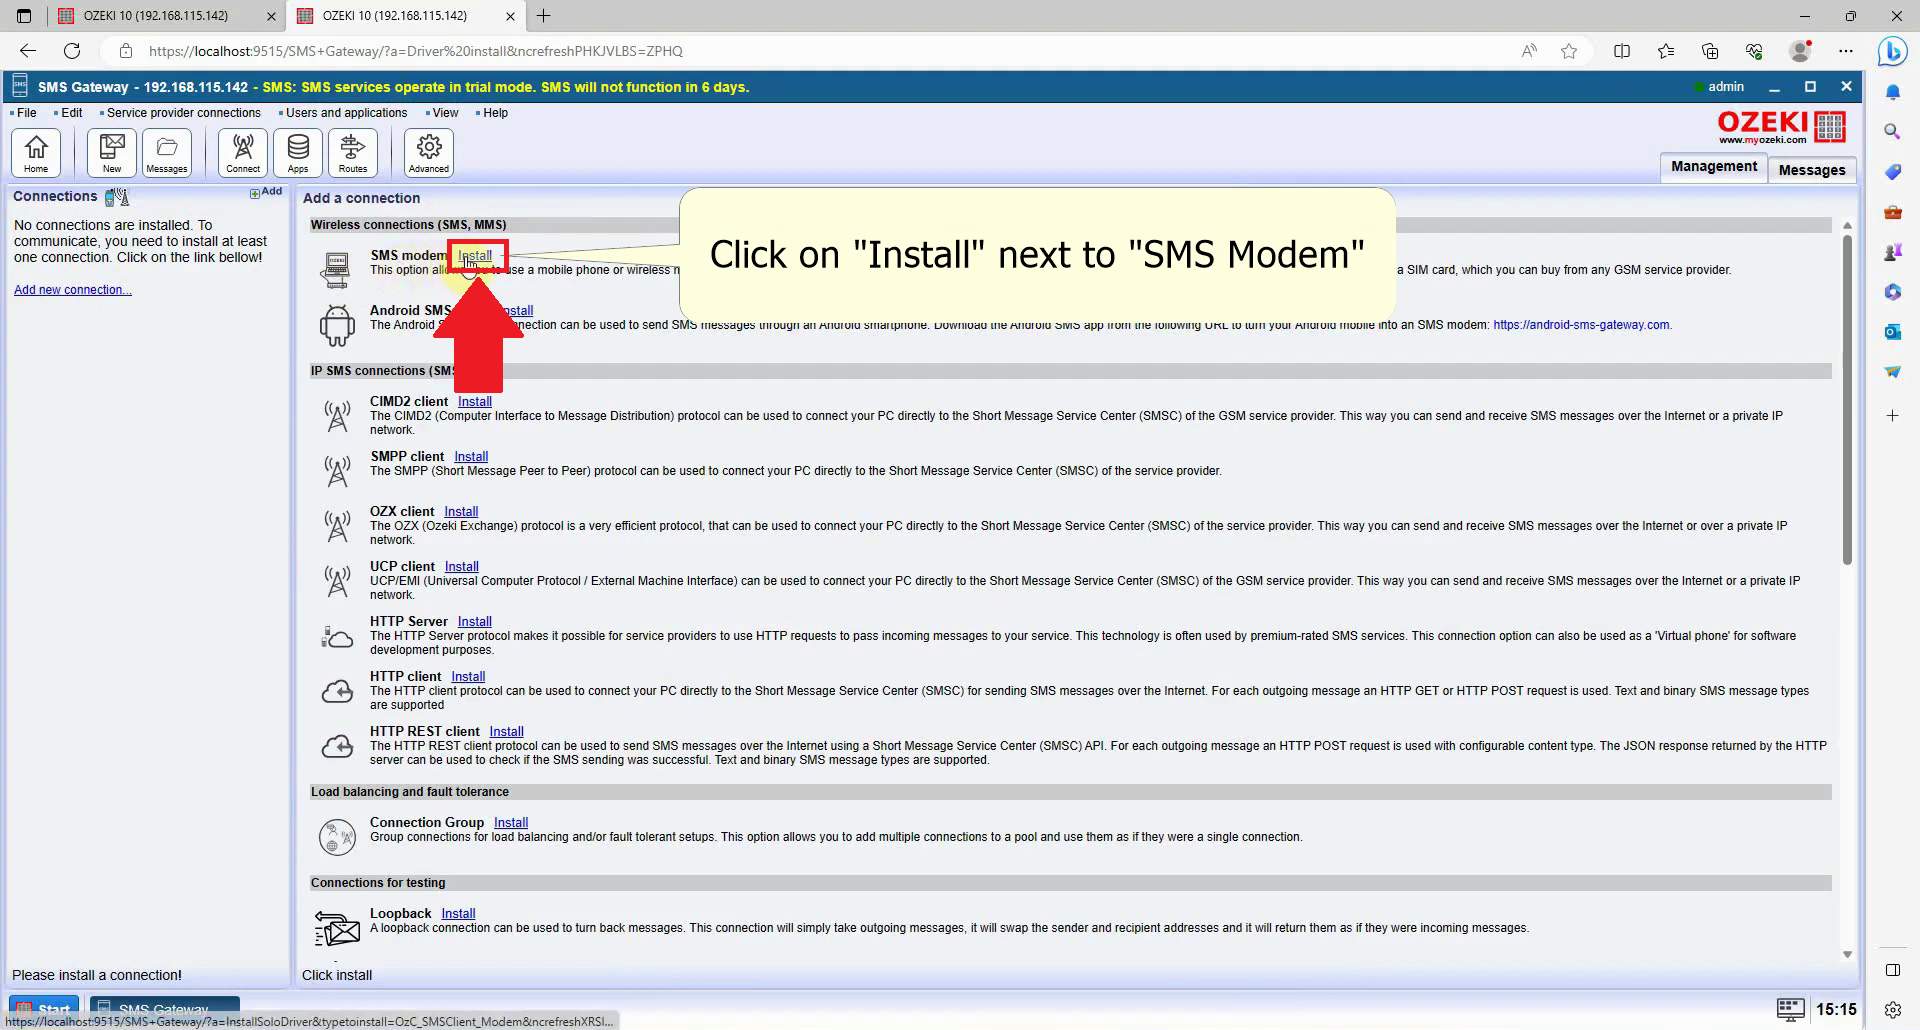This screenshot has width=1920, height=1030.
Task: Open the browser tab actions menu
Action: pos(24,16)
